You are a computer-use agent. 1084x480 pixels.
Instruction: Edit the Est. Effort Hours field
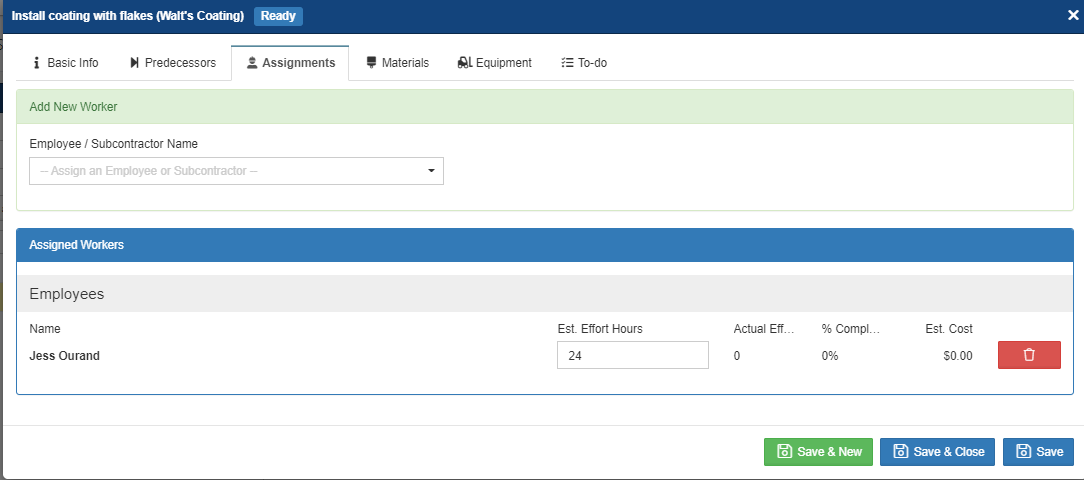[632, 355]
